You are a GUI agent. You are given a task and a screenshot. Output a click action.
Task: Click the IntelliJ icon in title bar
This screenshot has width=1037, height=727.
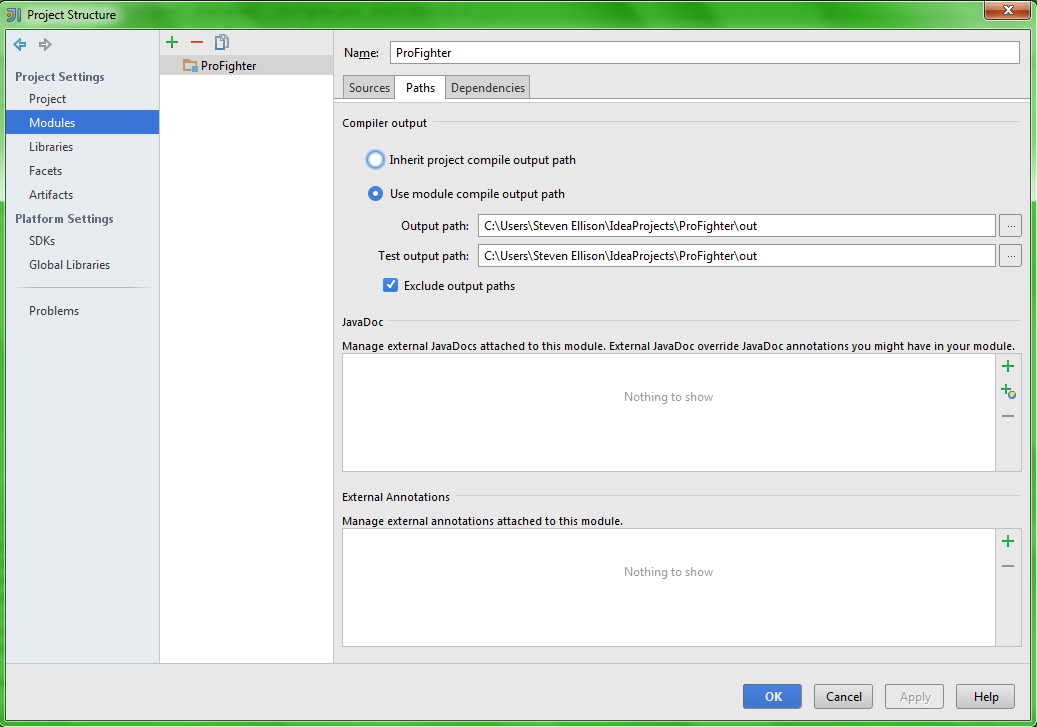click(x=14, y=15)
